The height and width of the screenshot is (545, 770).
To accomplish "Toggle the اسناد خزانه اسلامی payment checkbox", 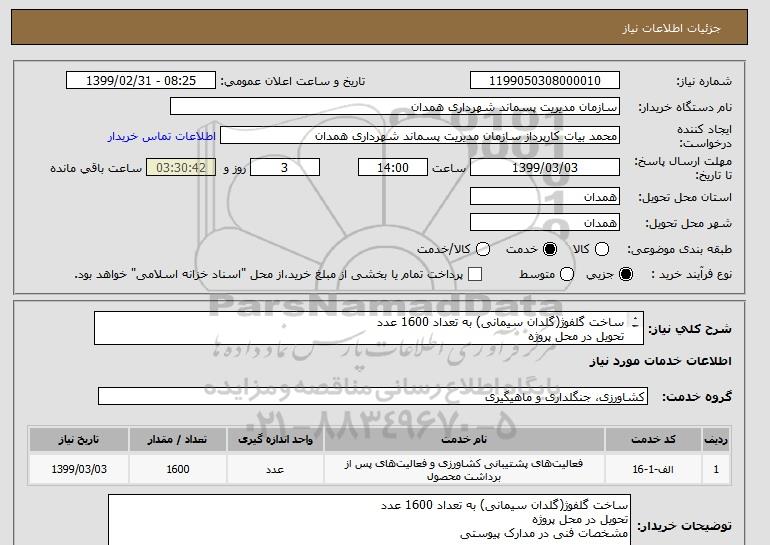I will 475,274.
